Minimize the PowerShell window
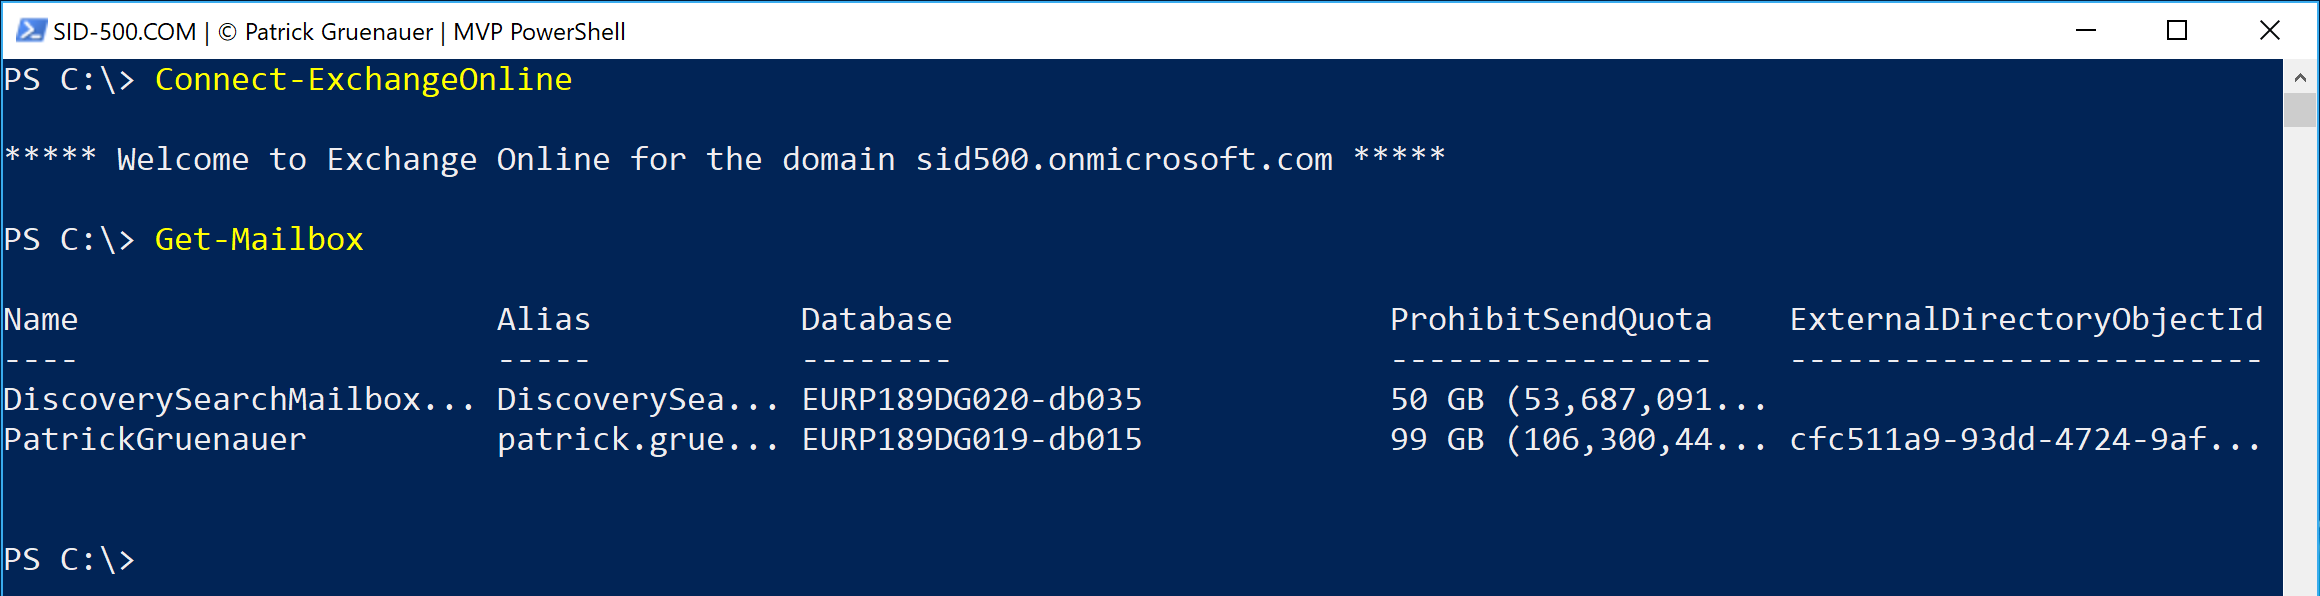 [x=2085, y=31]
